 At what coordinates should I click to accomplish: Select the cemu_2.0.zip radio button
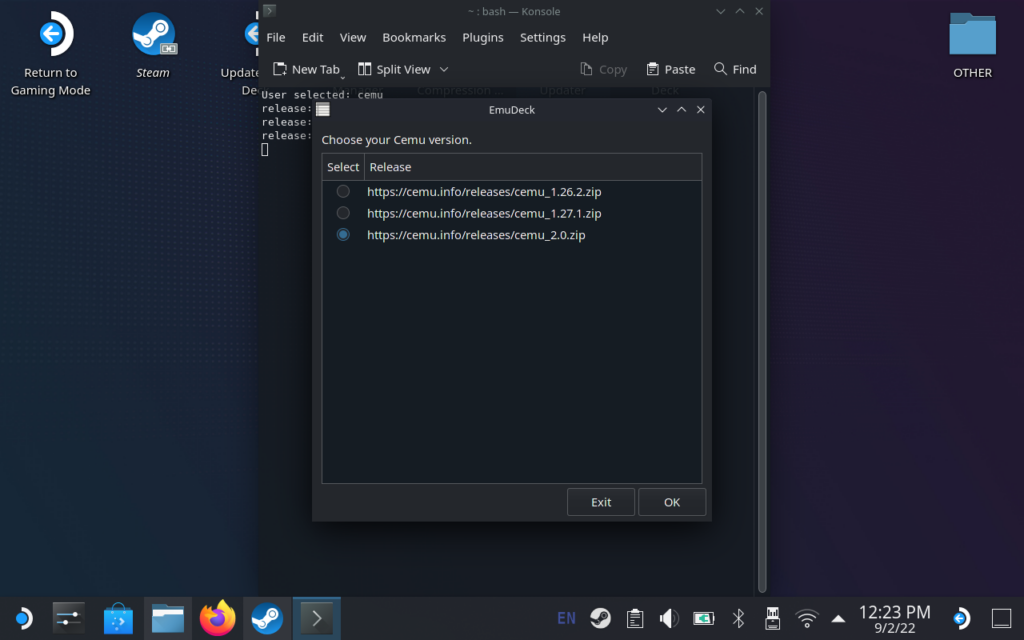(x=343, y=234)
